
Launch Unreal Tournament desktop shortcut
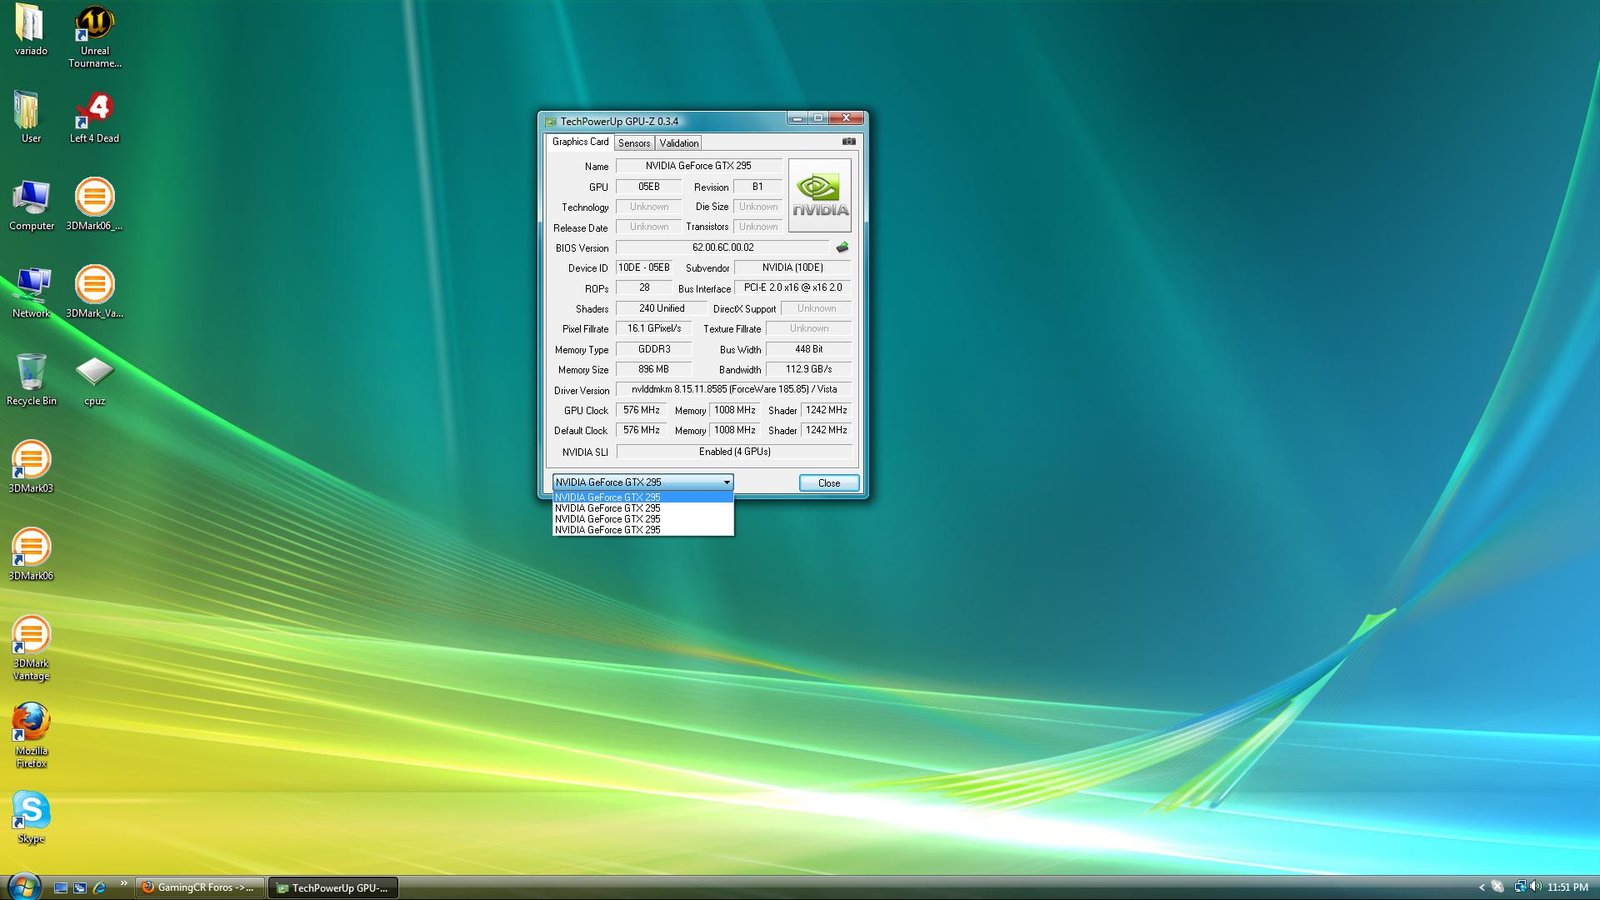coord(94,36)
